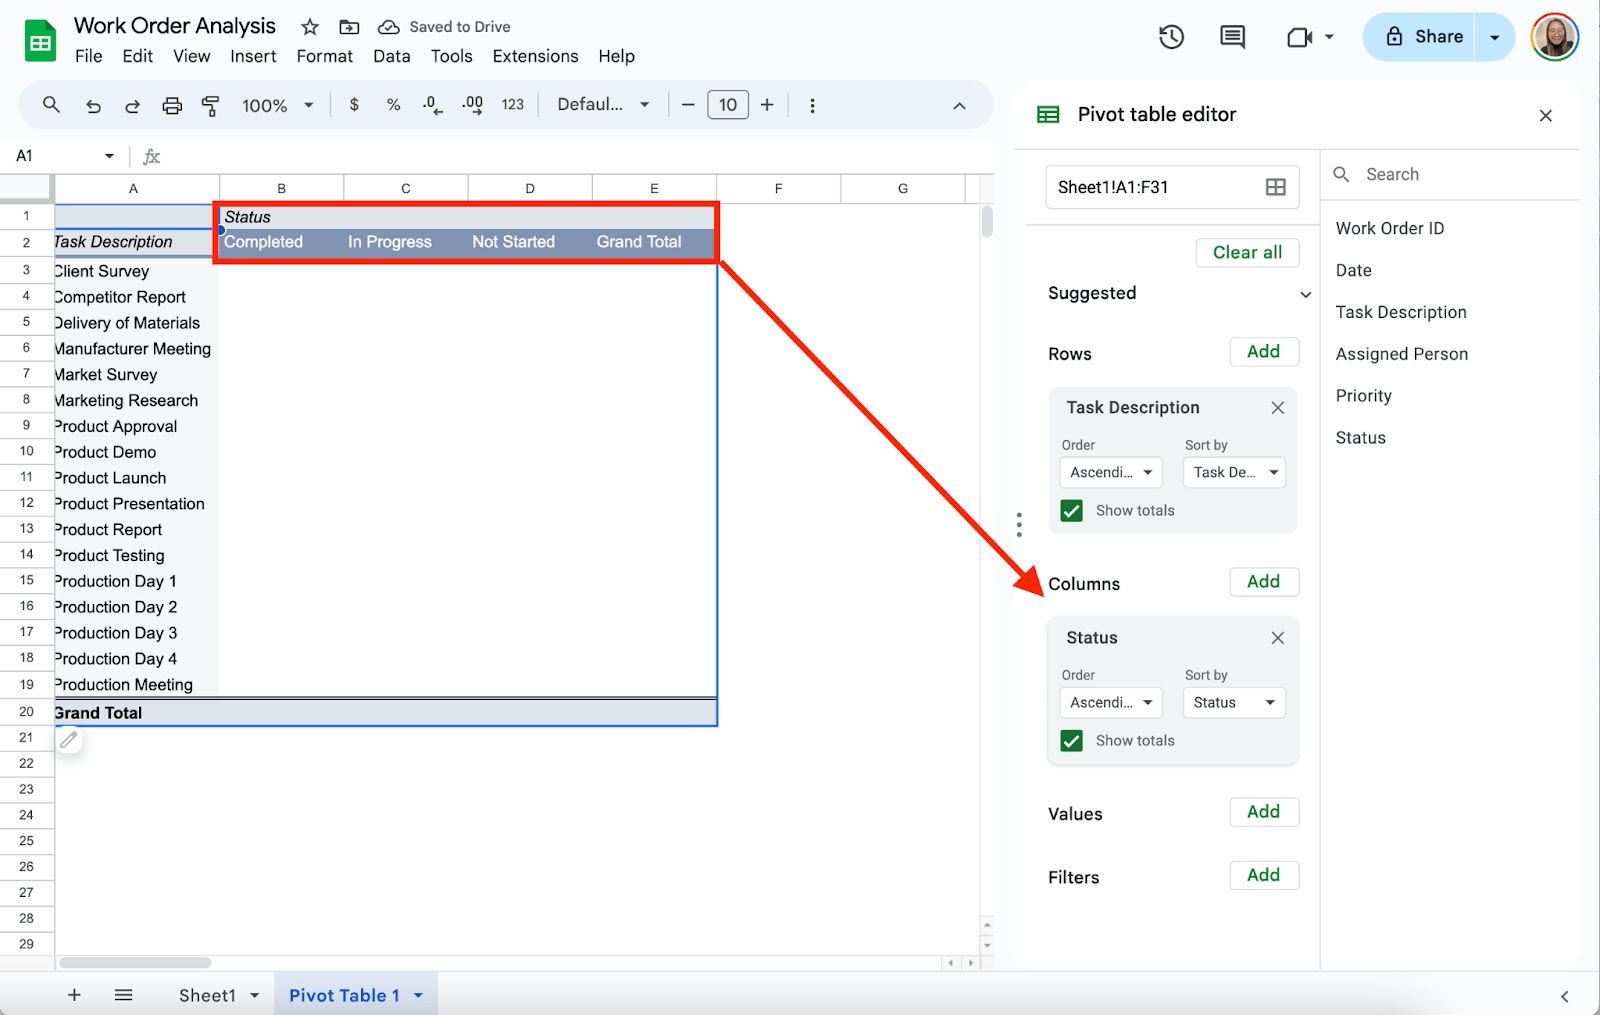Click the Clear all button

point(1247,253)
